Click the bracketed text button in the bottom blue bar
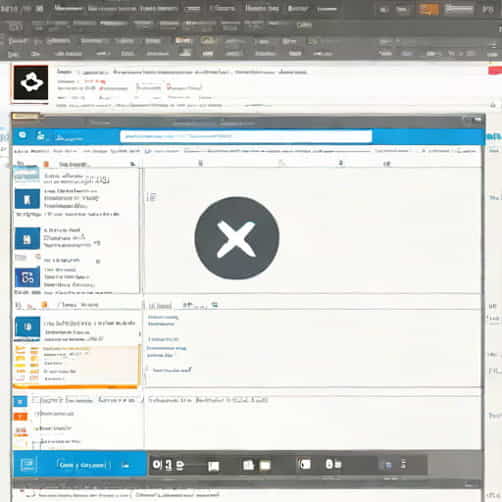This screenshot has width=502, height=502. (84, 465)
